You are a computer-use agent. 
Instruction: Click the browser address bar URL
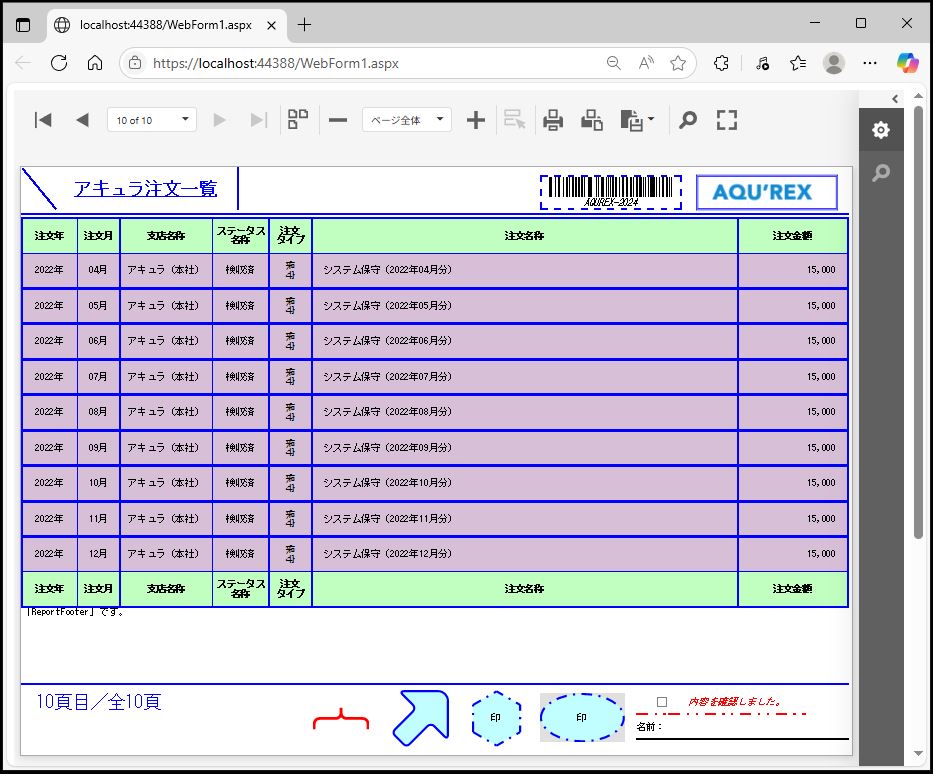[275, 63]
